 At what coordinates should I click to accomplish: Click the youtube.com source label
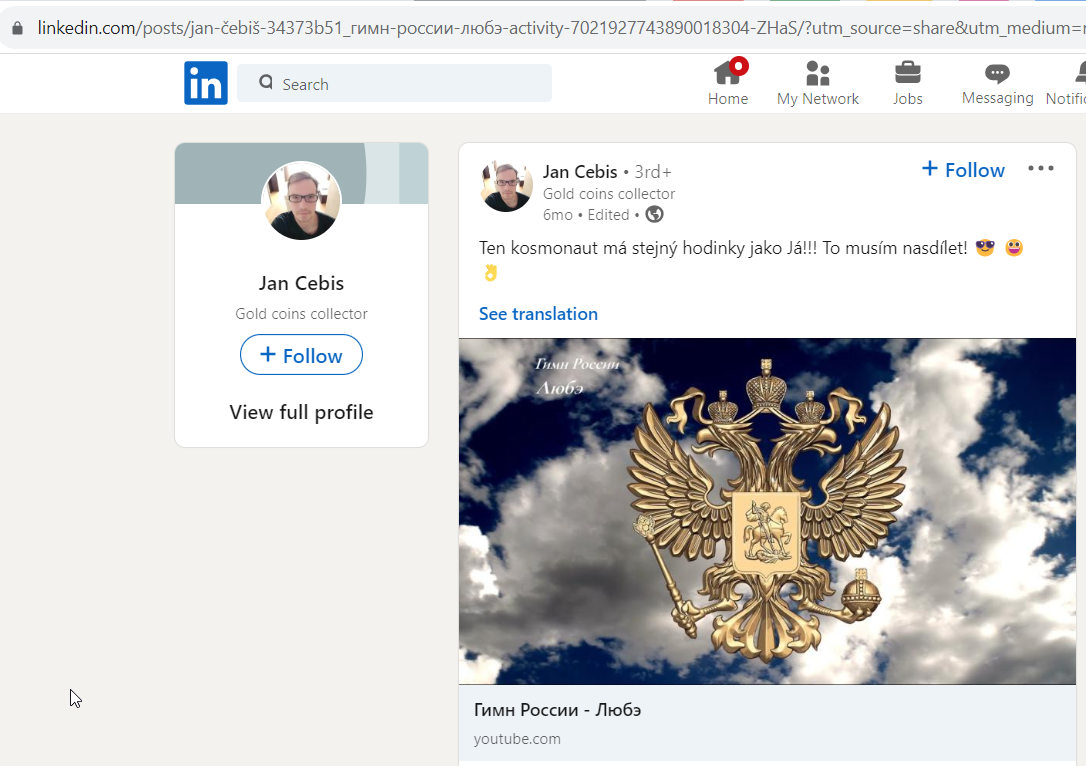point(517,739)
